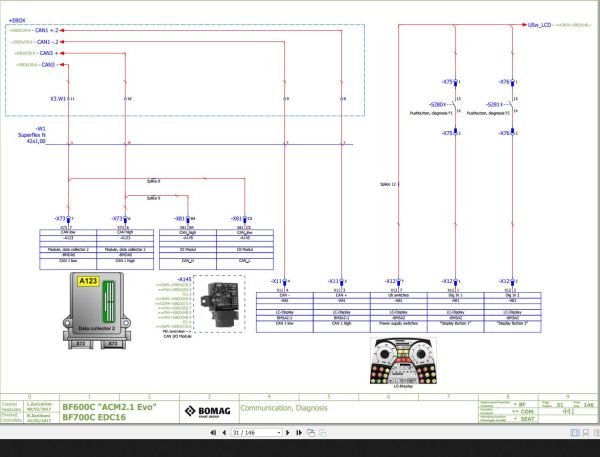This screenshot has height=457, width=600.
Task: Click the Splice 12 label
Action: [x=388, y=184]
